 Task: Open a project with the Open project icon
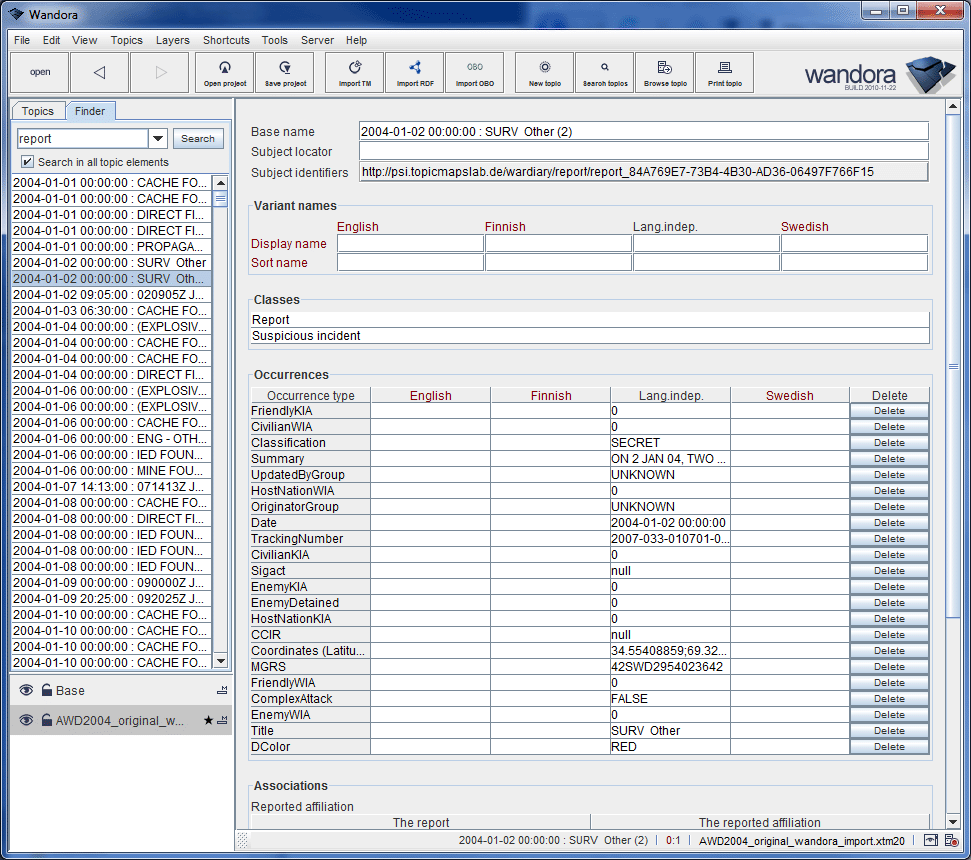tap(224, 72)
